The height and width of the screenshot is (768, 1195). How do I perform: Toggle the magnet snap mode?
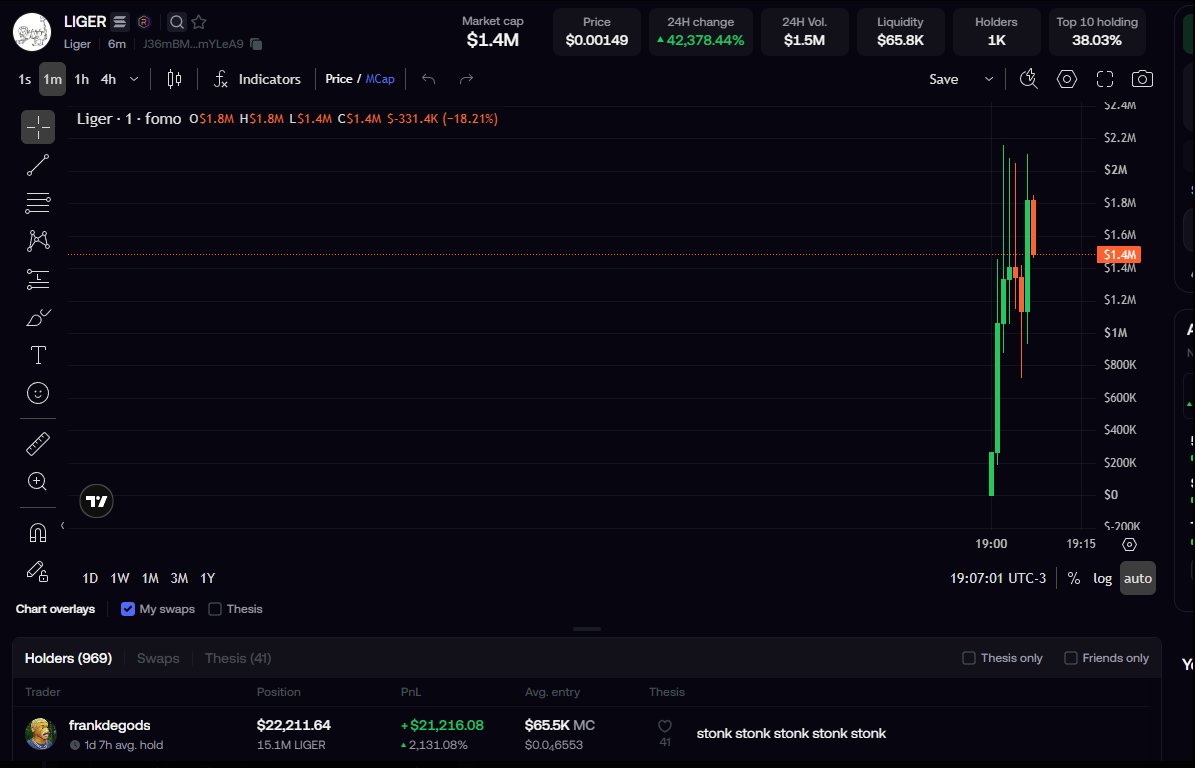[37, 533]
